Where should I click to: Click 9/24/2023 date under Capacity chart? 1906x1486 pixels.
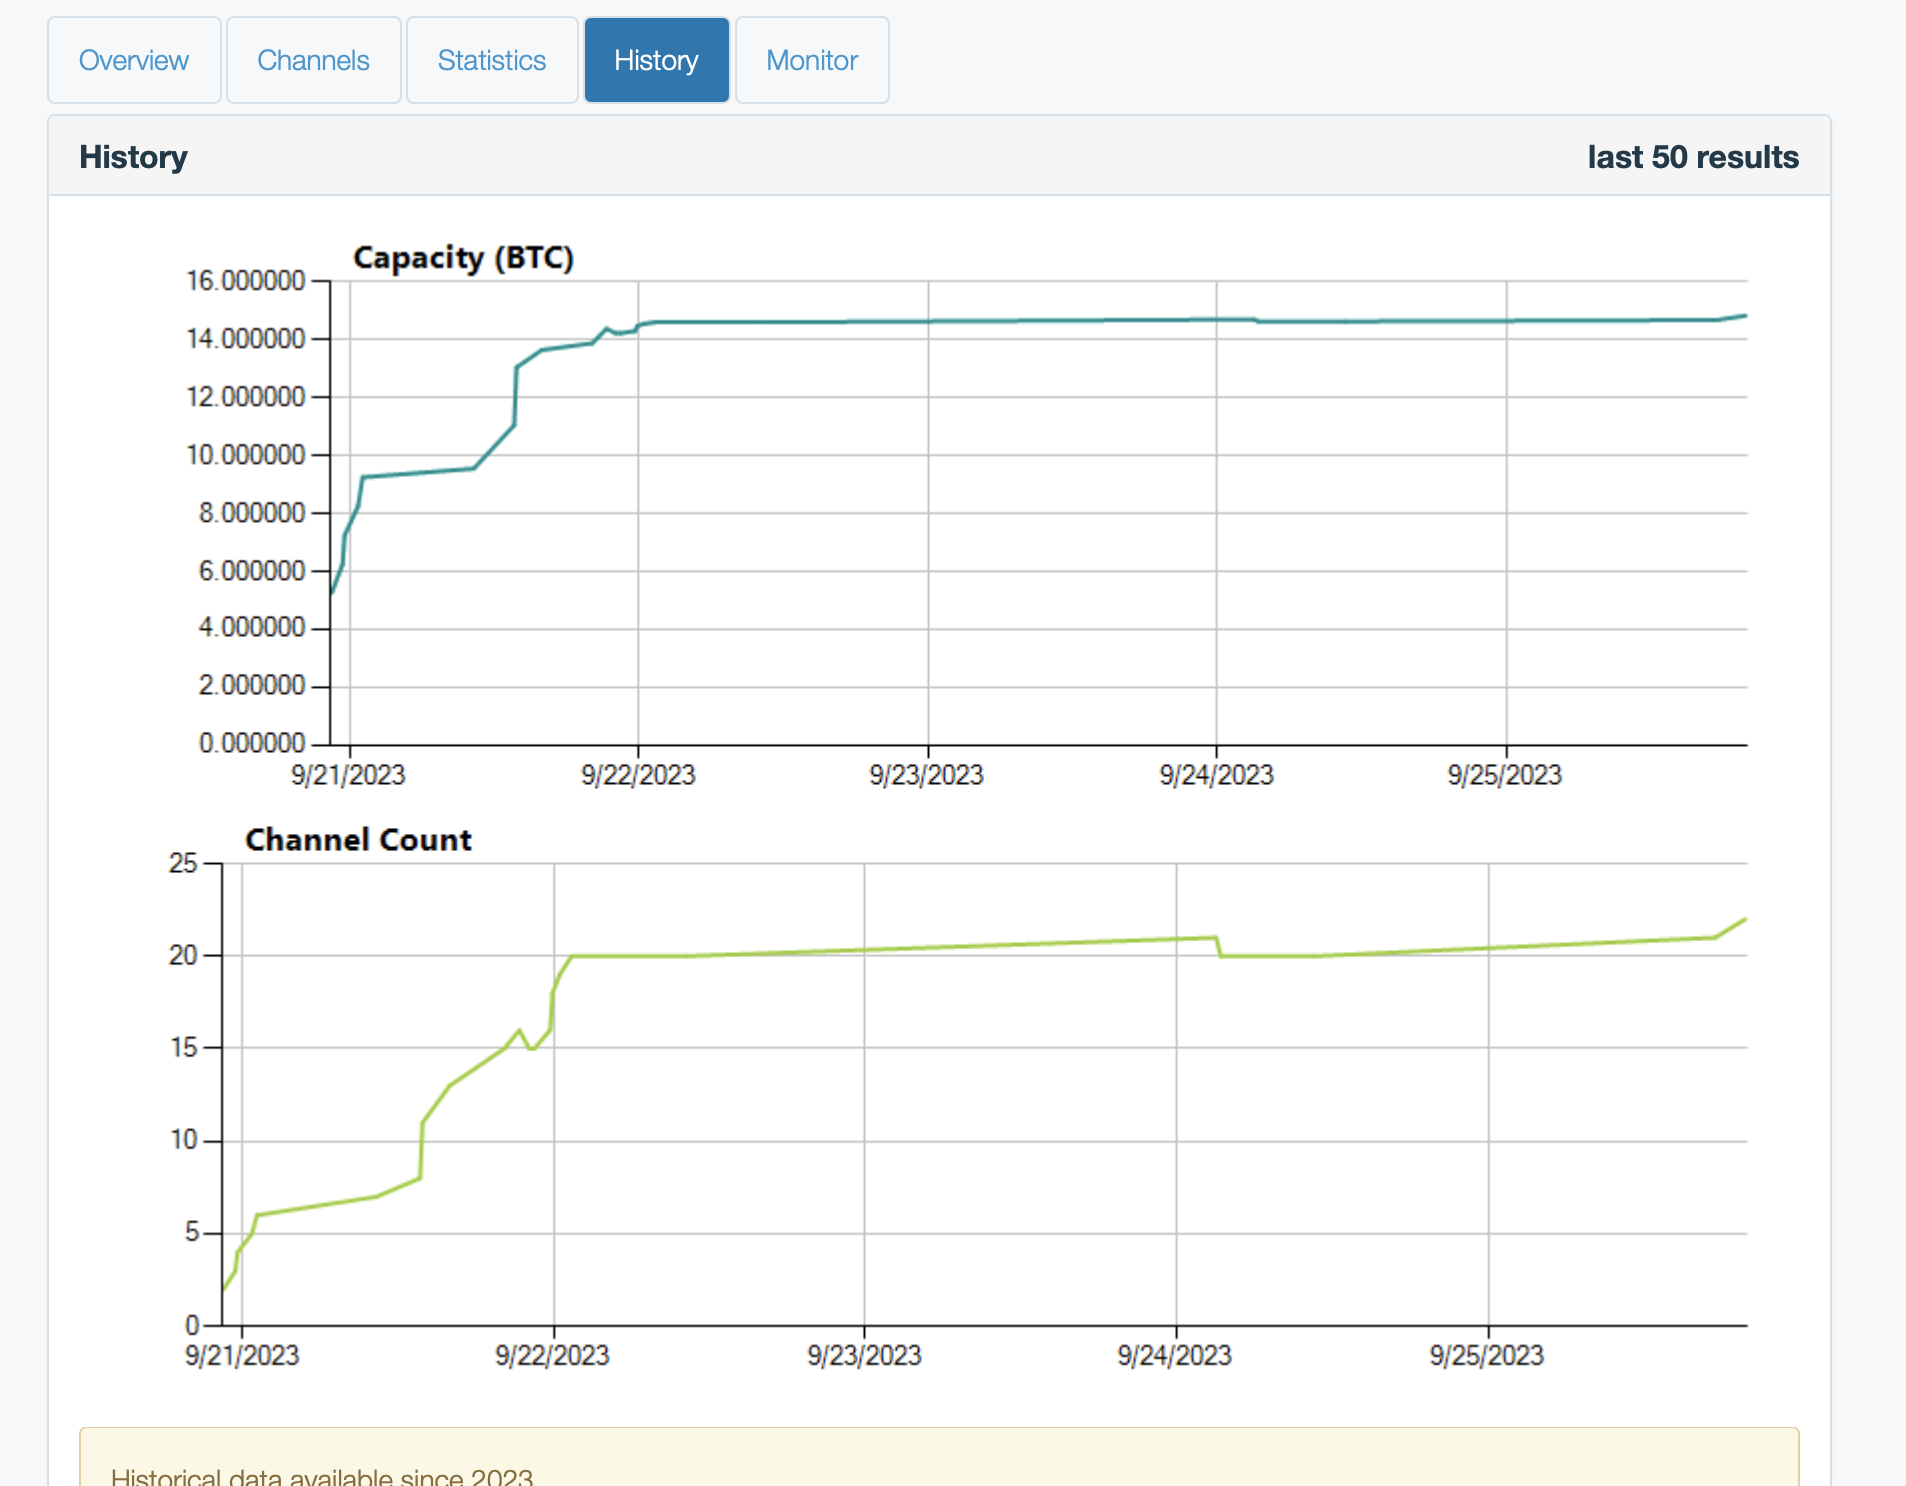click(1216, 775)
